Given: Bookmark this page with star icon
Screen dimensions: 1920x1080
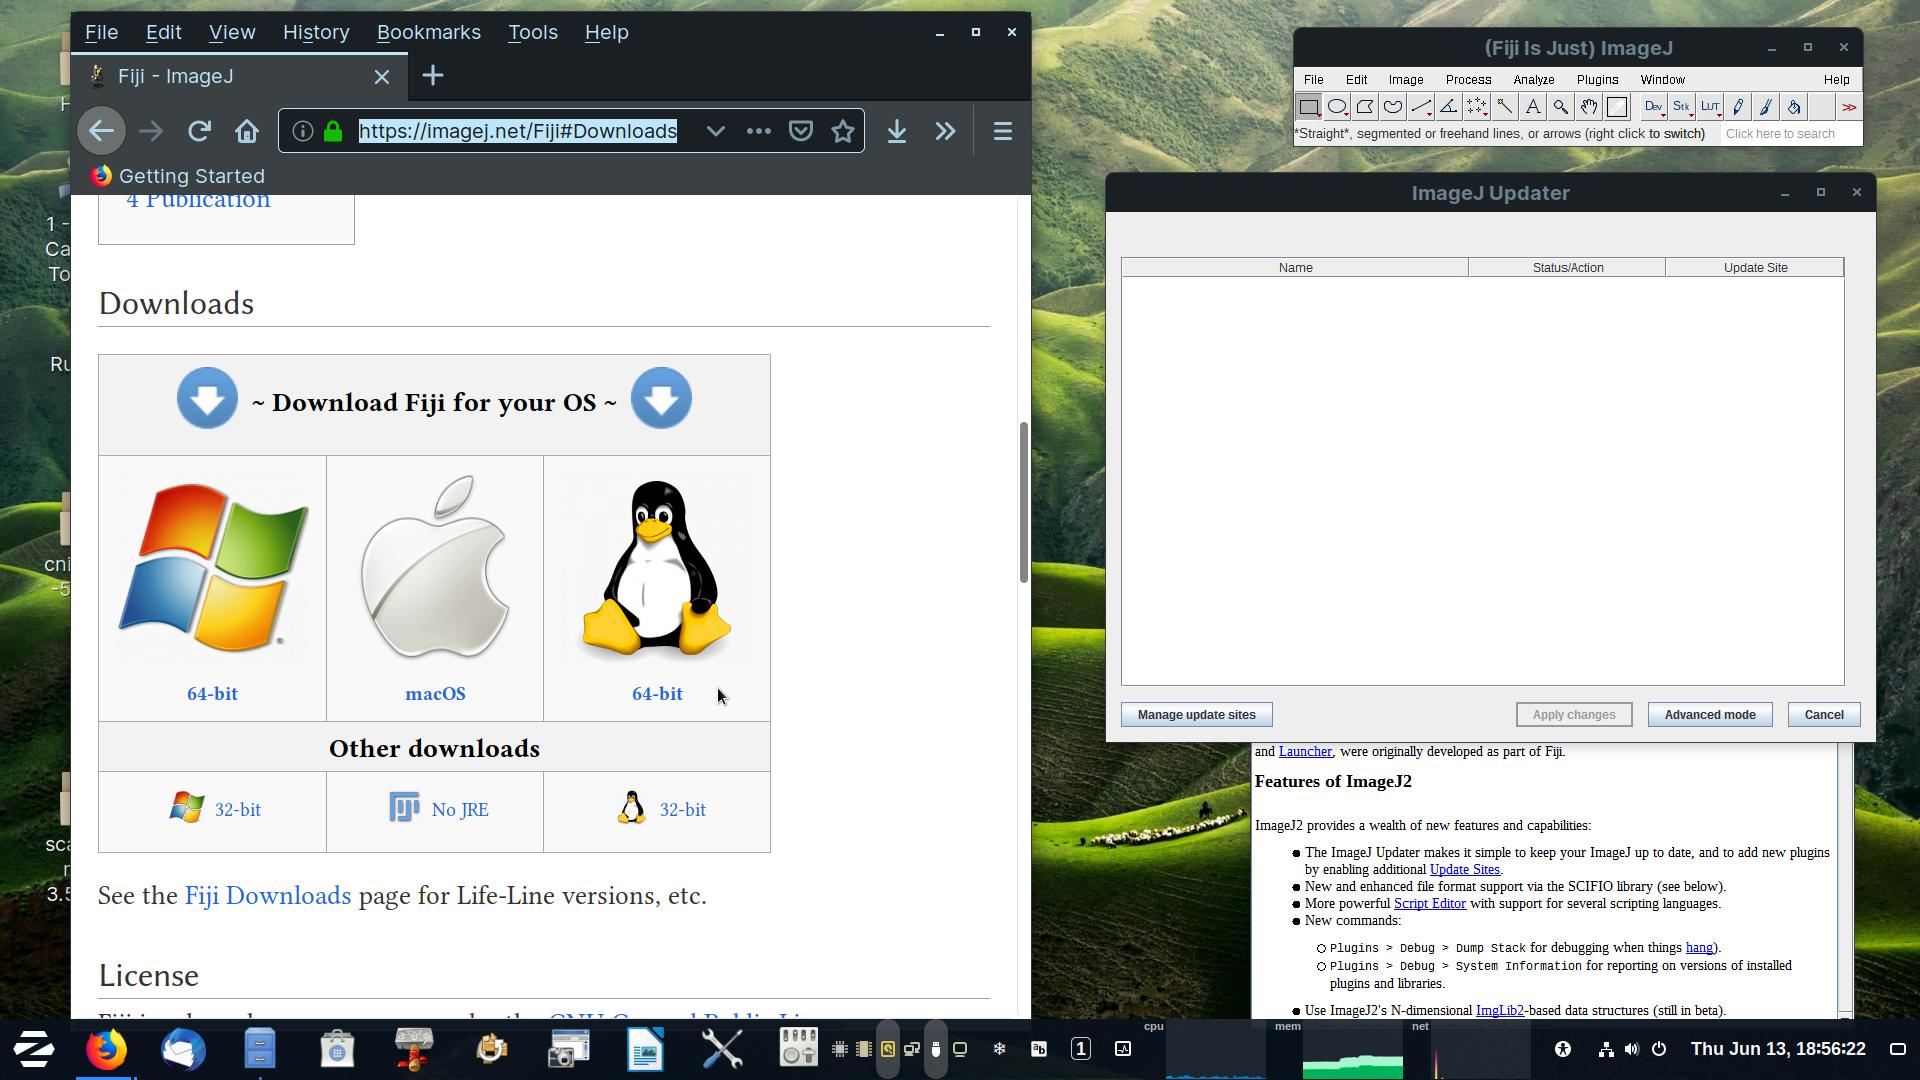Looking at the screenshot, I should click(x=843, y=131).
